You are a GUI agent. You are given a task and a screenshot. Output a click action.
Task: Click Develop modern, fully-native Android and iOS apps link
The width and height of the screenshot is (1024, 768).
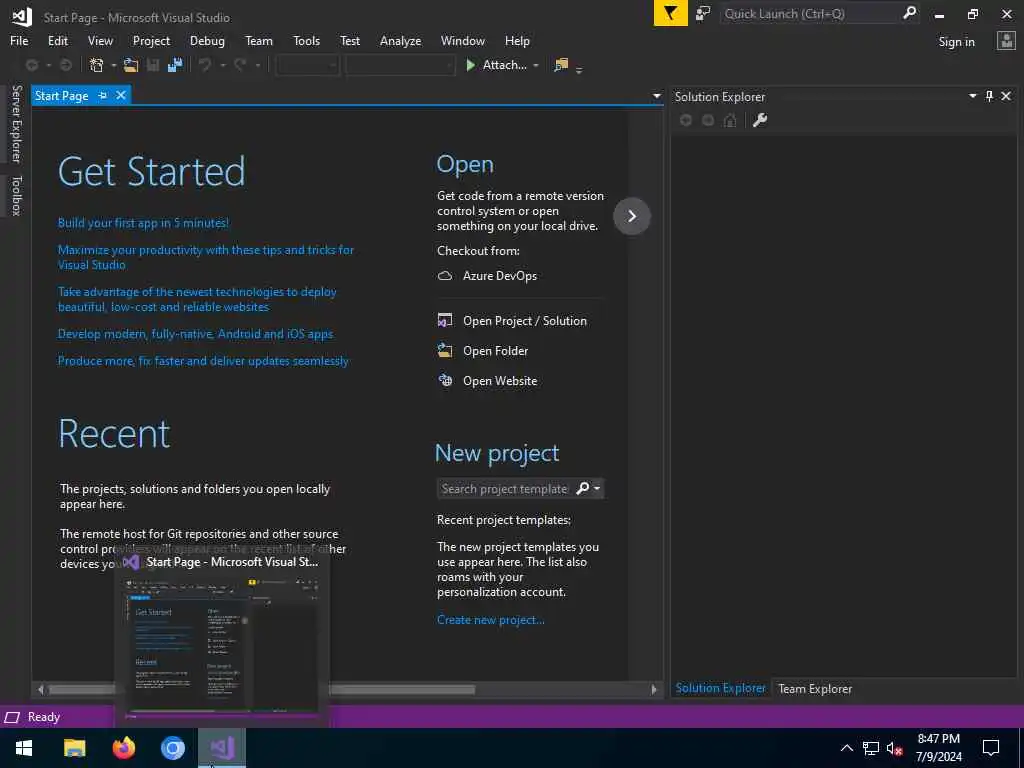pos(195,334)
